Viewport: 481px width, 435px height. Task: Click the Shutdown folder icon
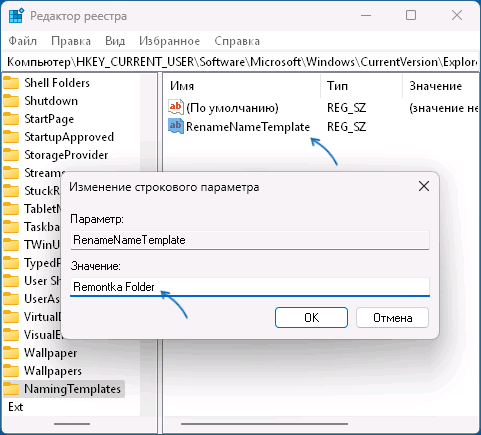pos(11,101)
